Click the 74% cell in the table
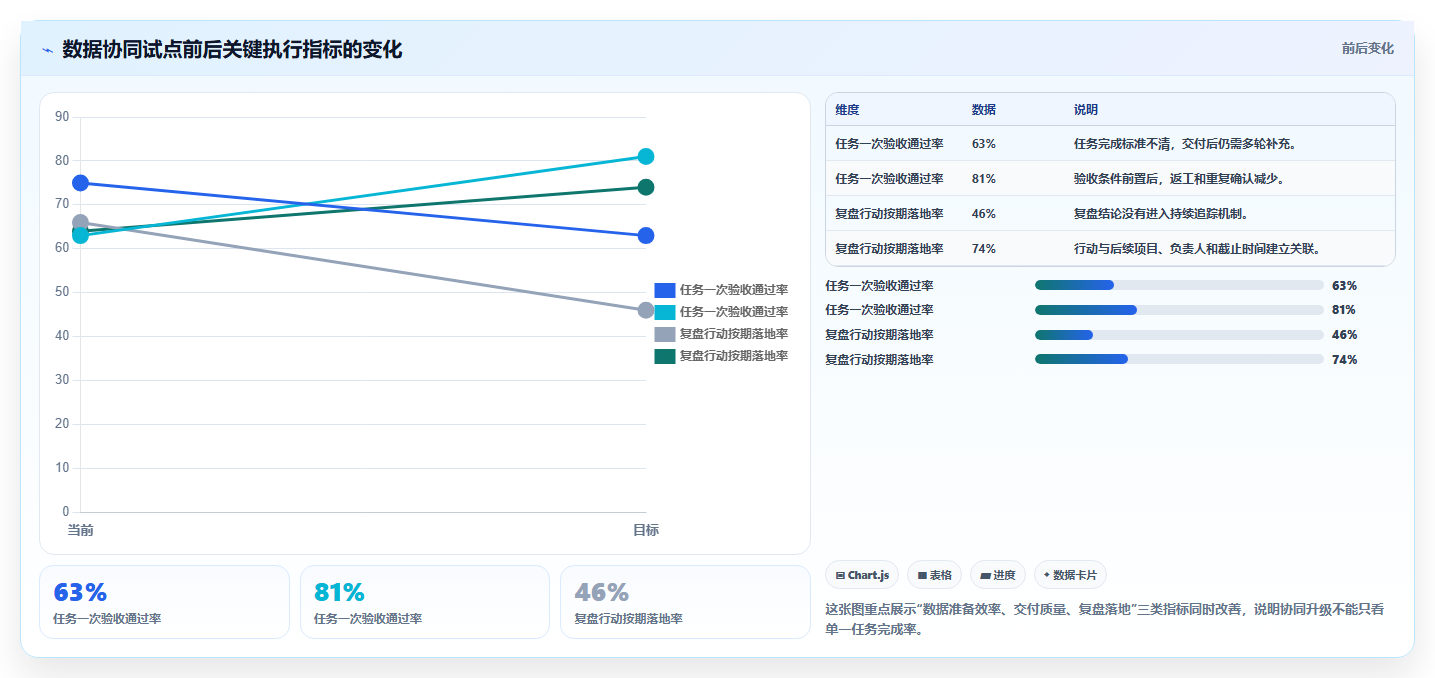 [984, 249]
